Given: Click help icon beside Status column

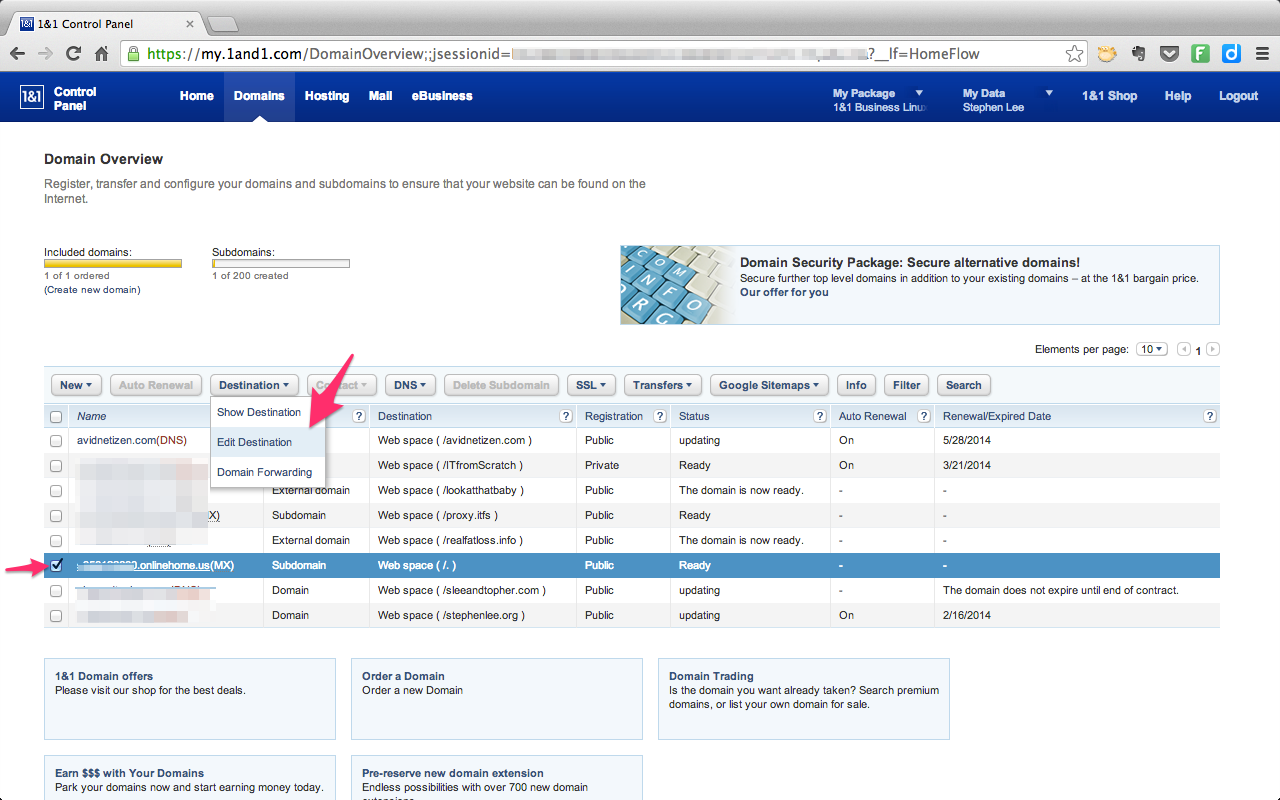Looking at the screenshot, I should [820, 416].
